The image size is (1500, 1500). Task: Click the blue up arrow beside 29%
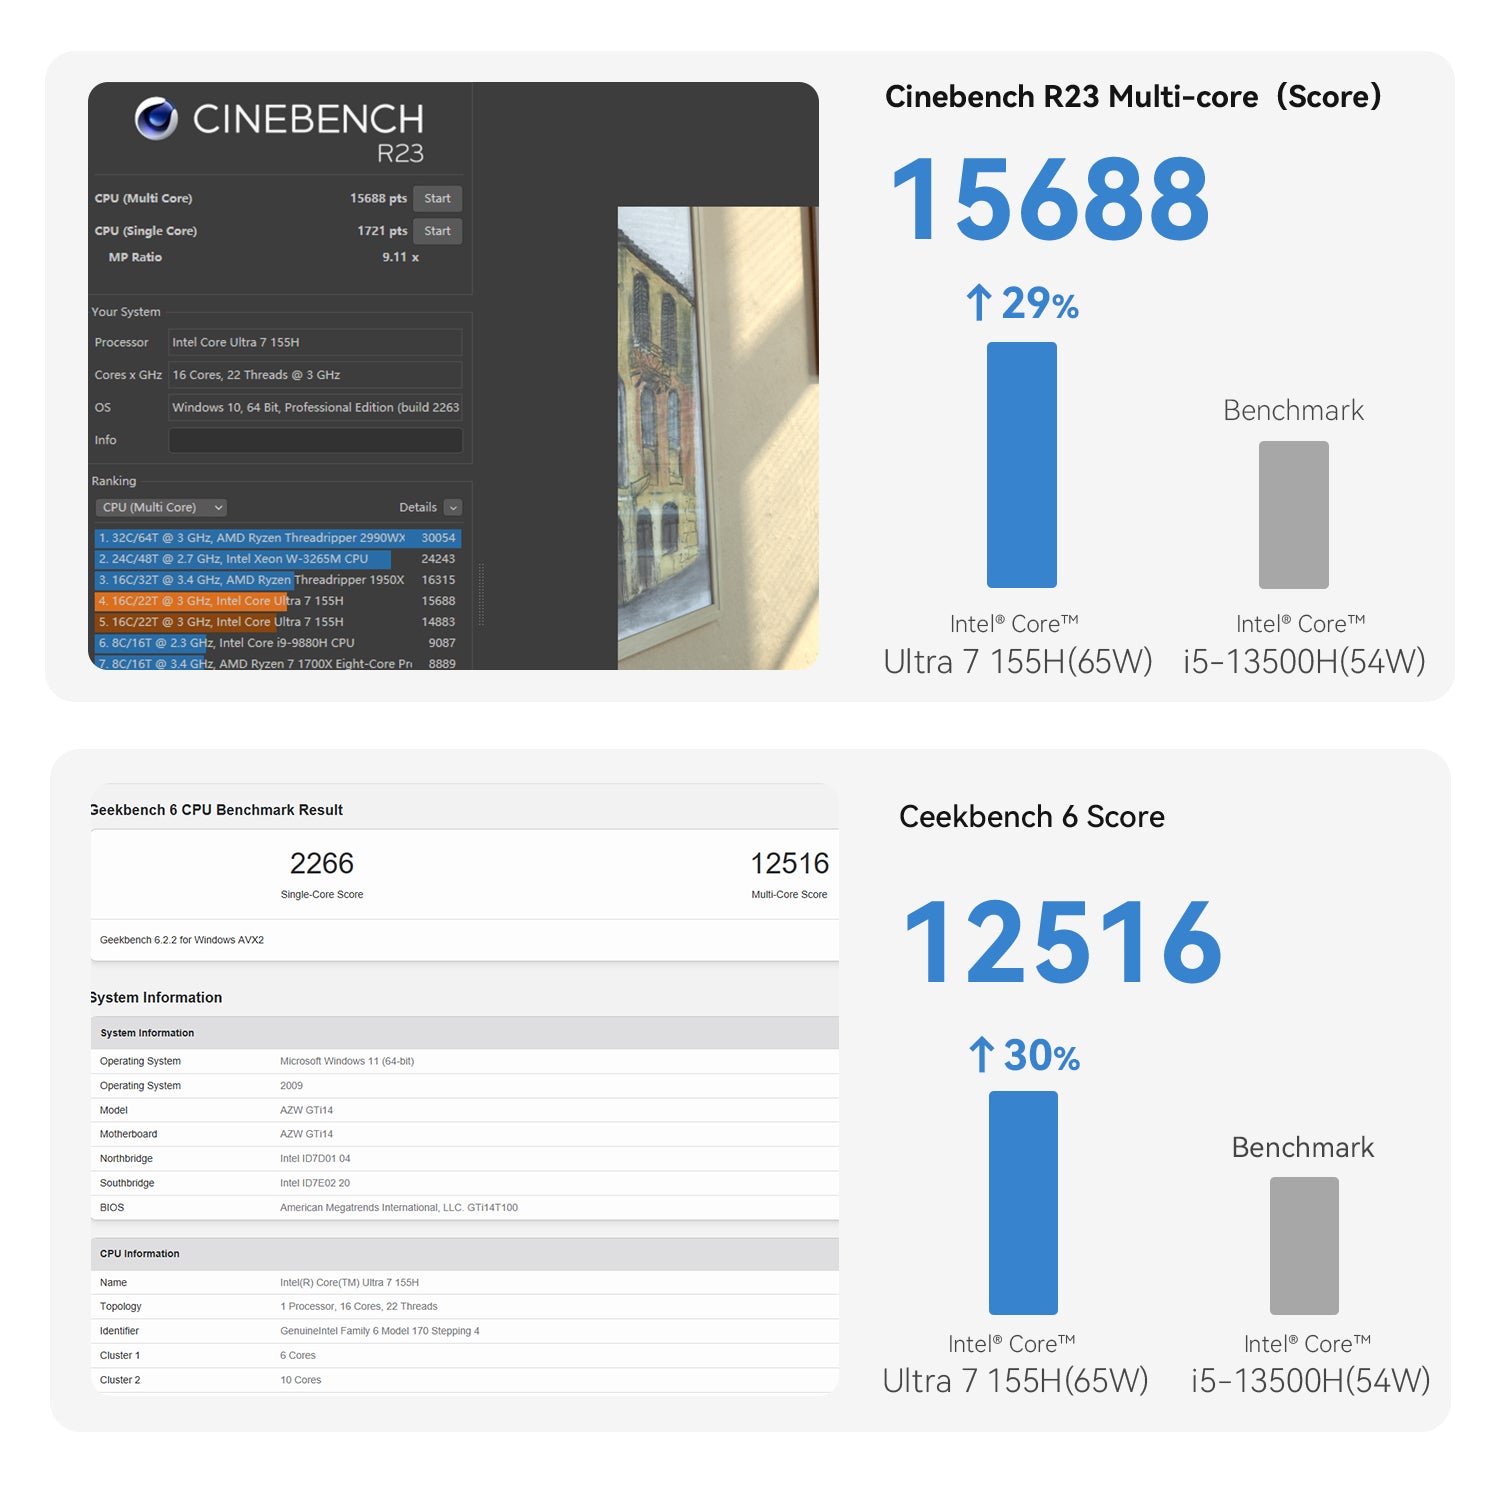coord(979,303)
